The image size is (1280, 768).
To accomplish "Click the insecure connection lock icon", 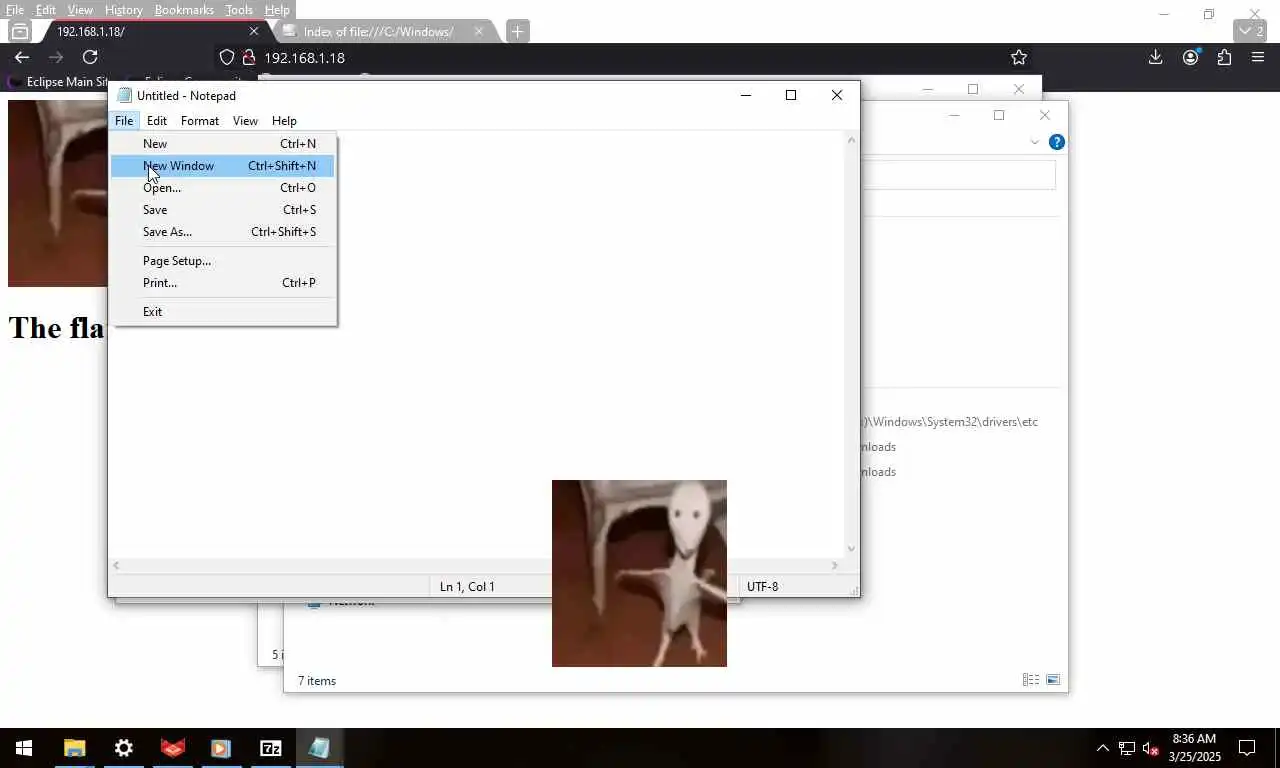I will [249, 58].
